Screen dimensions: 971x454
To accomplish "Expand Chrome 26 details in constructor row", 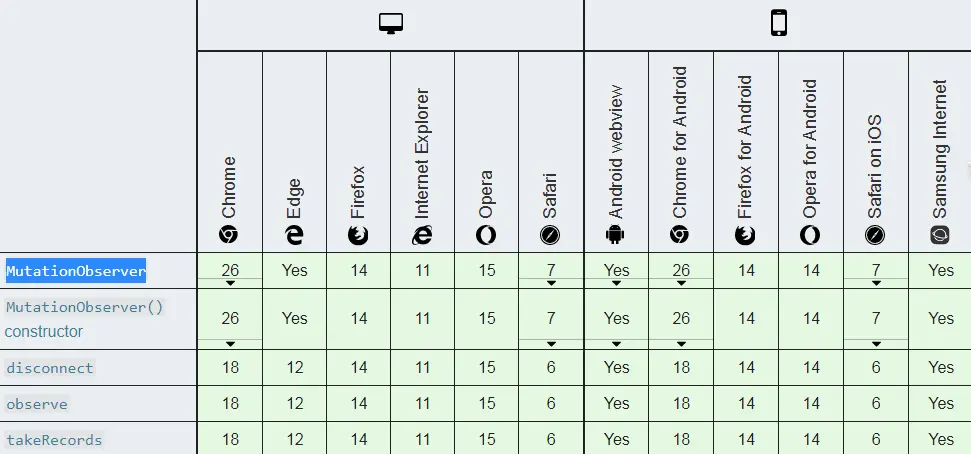I will [230, 343].
